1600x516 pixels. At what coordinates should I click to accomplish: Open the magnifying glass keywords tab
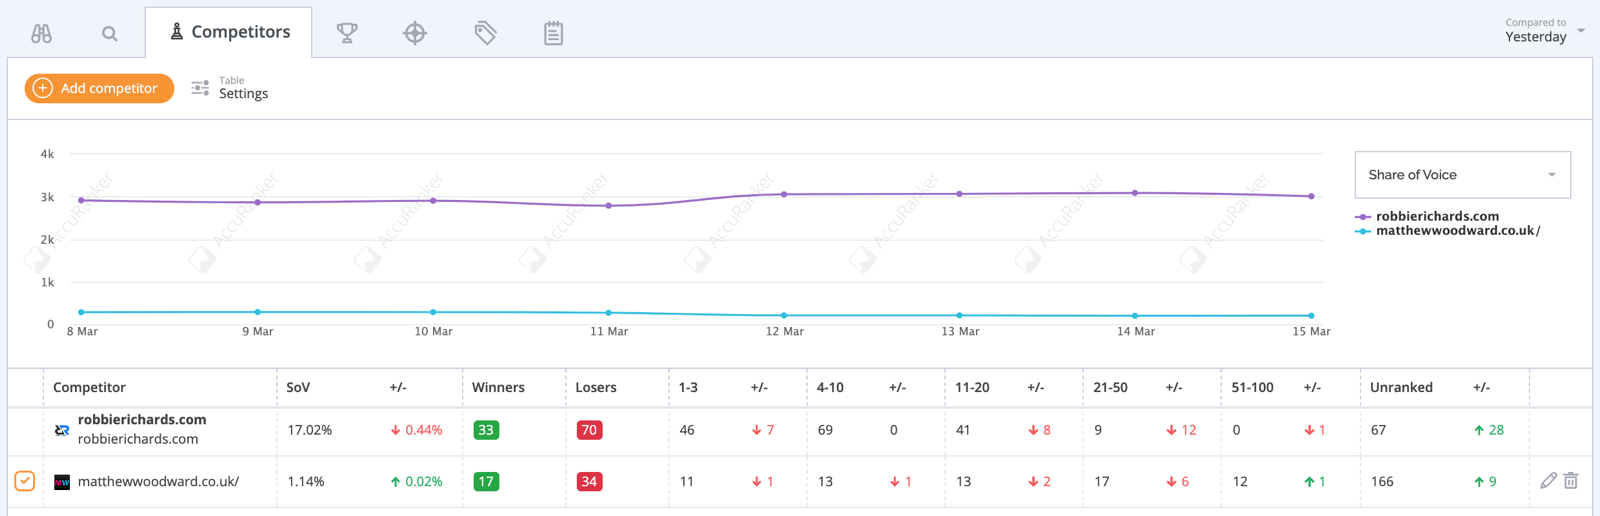pos(110,34)
